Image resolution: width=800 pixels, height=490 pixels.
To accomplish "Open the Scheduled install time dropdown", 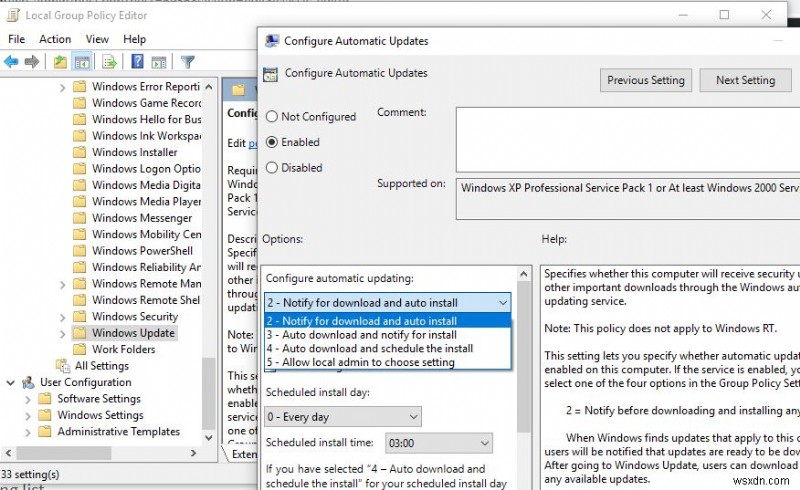I will [x=439, y=443].
